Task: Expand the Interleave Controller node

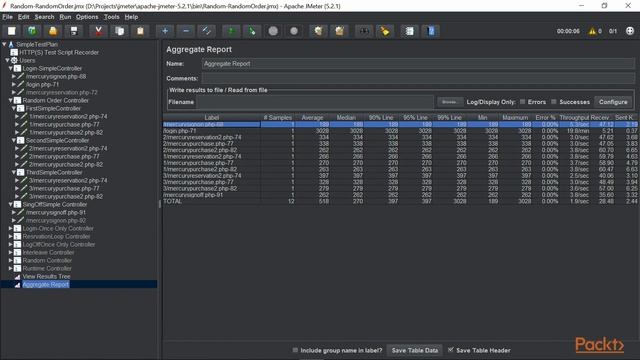Action: pyautogui.click(x=11, y=252)
